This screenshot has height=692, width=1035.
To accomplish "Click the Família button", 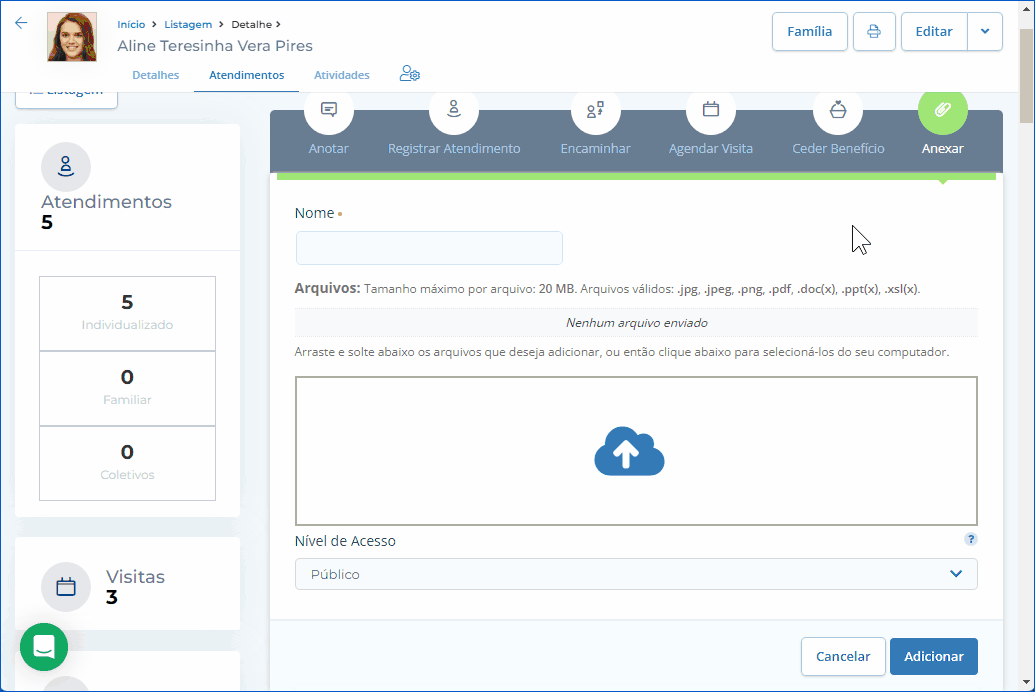I will (809, 32).
